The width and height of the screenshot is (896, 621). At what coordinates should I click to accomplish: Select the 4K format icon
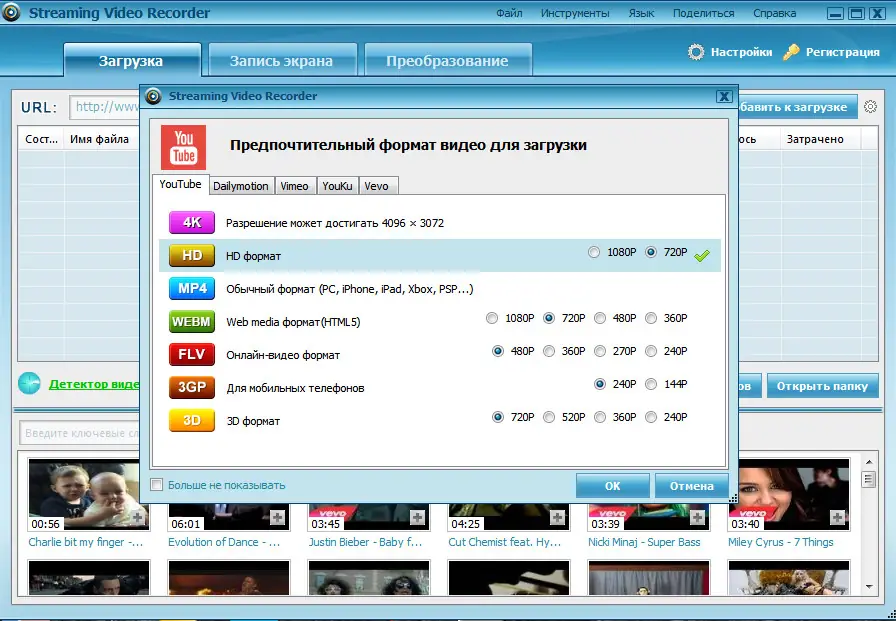[191, 221]
